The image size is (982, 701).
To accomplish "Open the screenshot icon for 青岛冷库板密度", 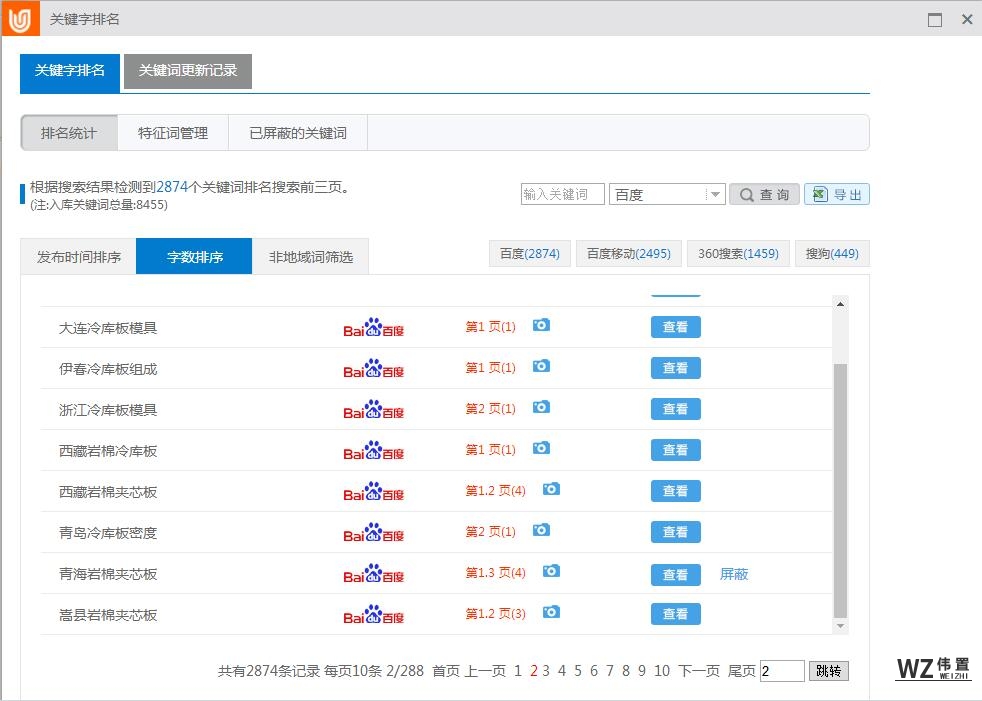I will (541, 530).
